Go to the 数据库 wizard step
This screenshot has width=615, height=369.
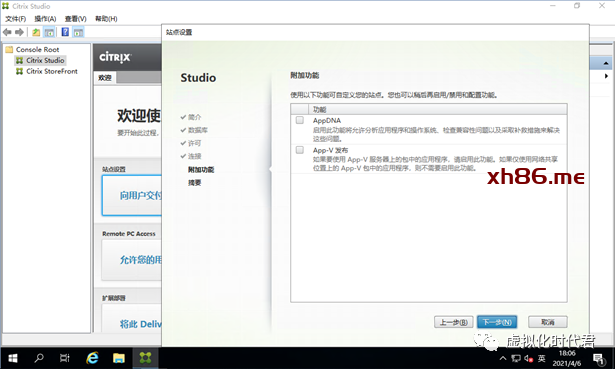198,130
